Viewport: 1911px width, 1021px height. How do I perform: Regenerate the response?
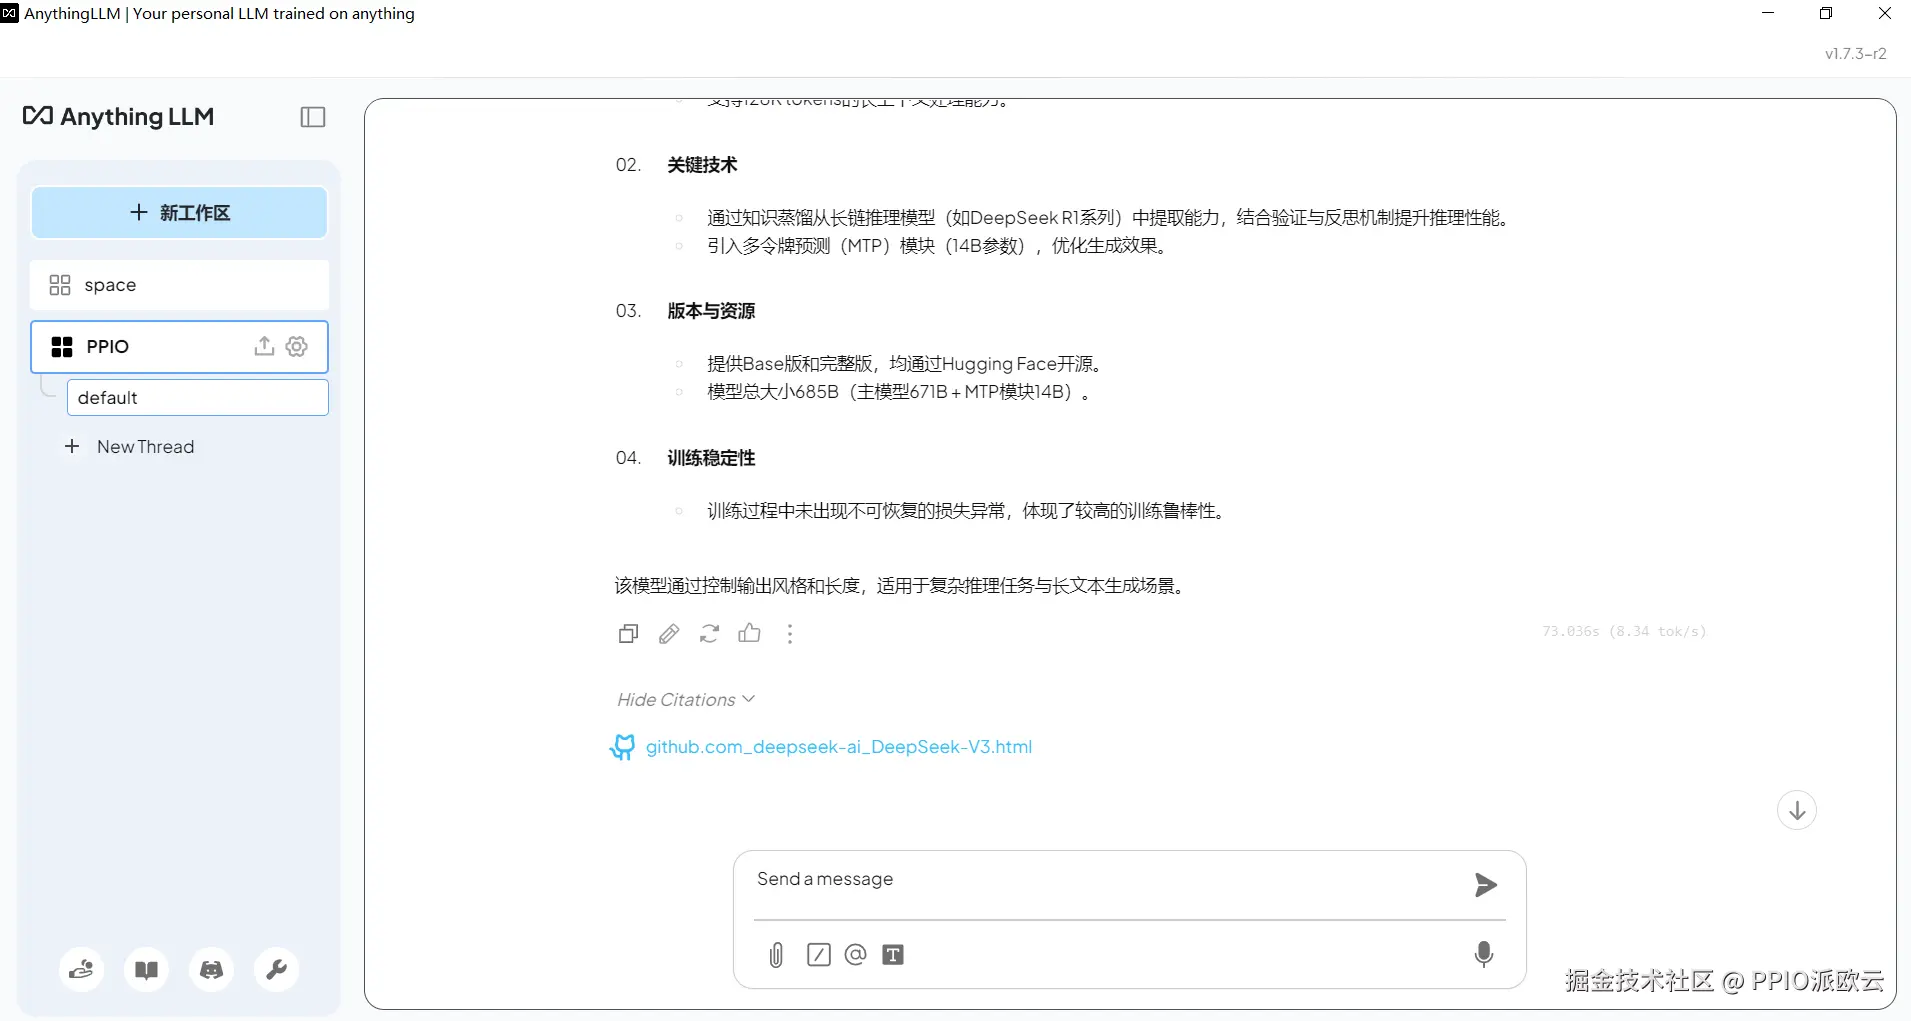tap(709, 634)
